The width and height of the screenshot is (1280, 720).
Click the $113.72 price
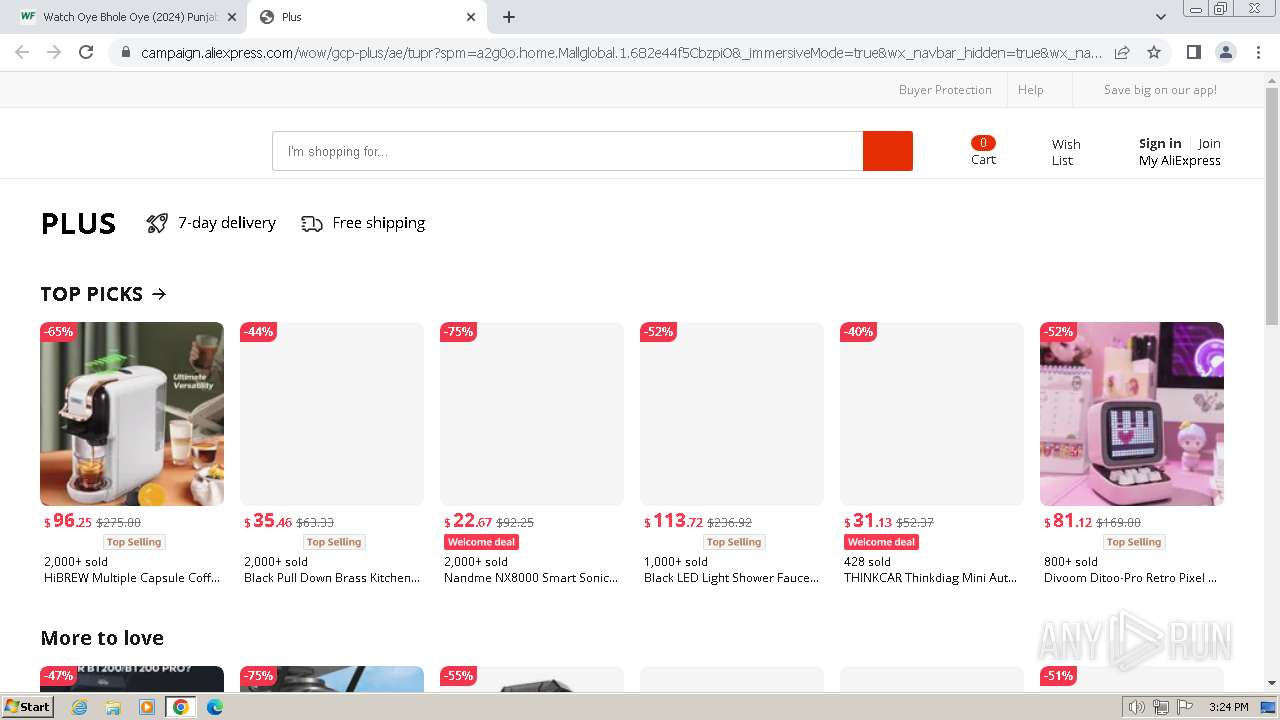coord(673,521)
